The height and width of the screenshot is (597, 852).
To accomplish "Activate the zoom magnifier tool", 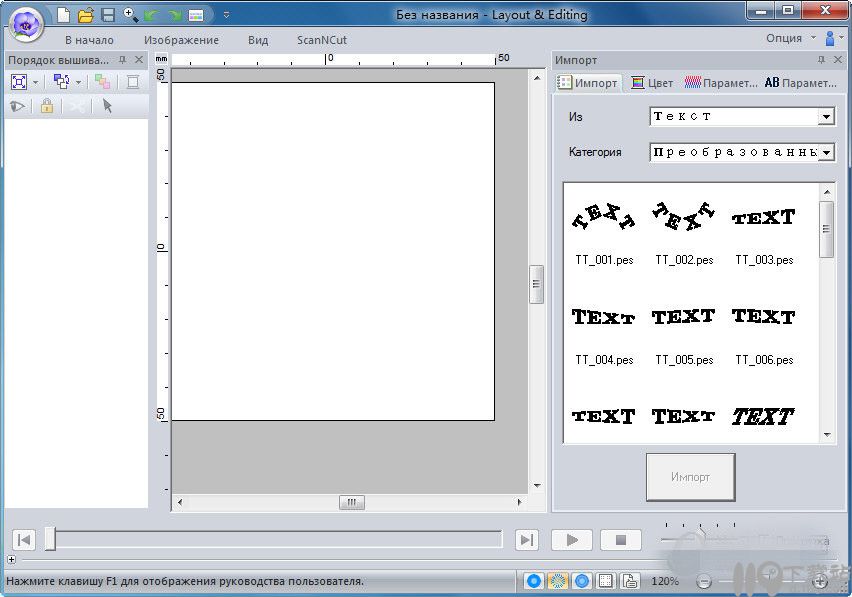I will coord(130,15).
